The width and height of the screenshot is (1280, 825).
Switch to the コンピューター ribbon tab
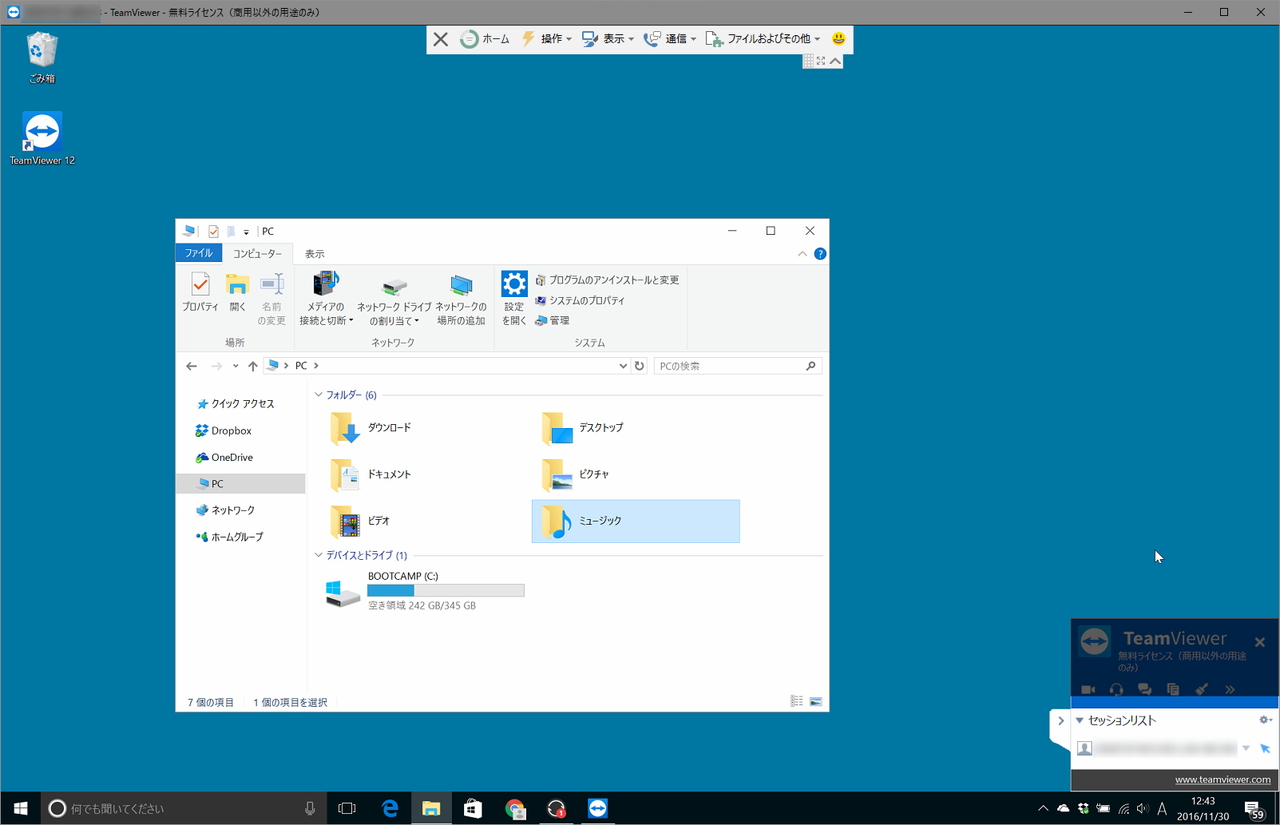click(x=258, y=254)
